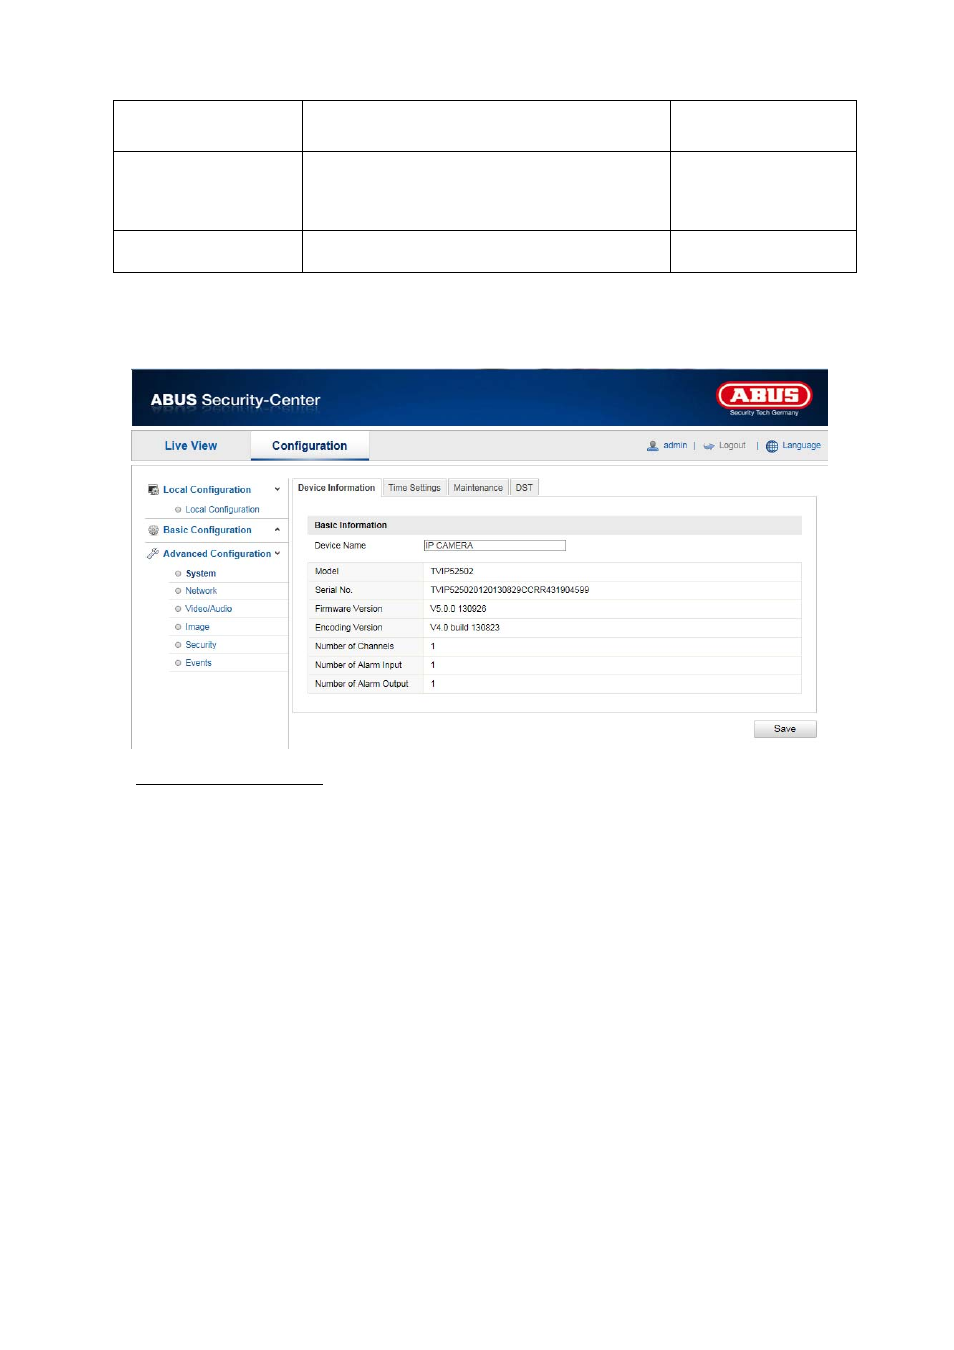Image resolution: width=954 pixels, height=1350 pixels.
Task: Switch to the Maintenance tab
Action: tap(478, 488)
